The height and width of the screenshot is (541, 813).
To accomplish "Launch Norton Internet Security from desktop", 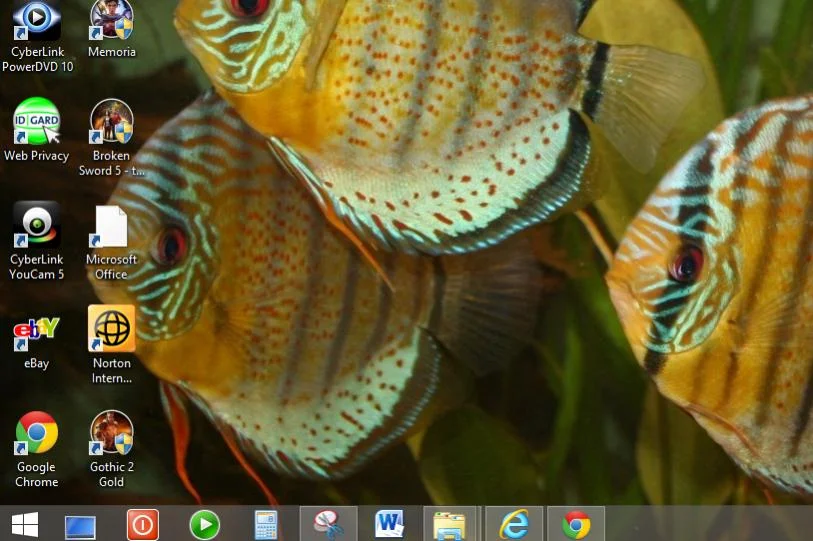I will (111, 330).
